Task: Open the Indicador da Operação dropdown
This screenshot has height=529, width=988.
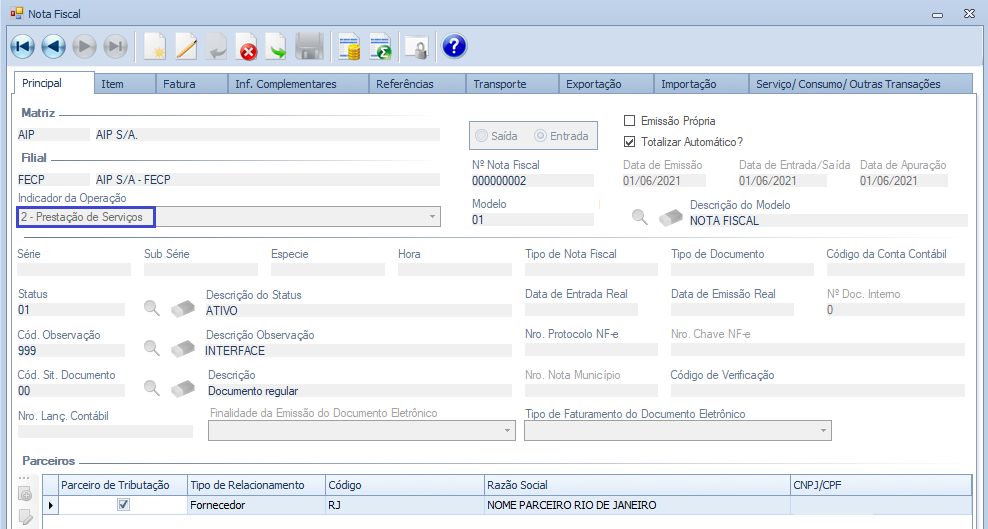Action: pyautogui.click(x=432, y=217)
